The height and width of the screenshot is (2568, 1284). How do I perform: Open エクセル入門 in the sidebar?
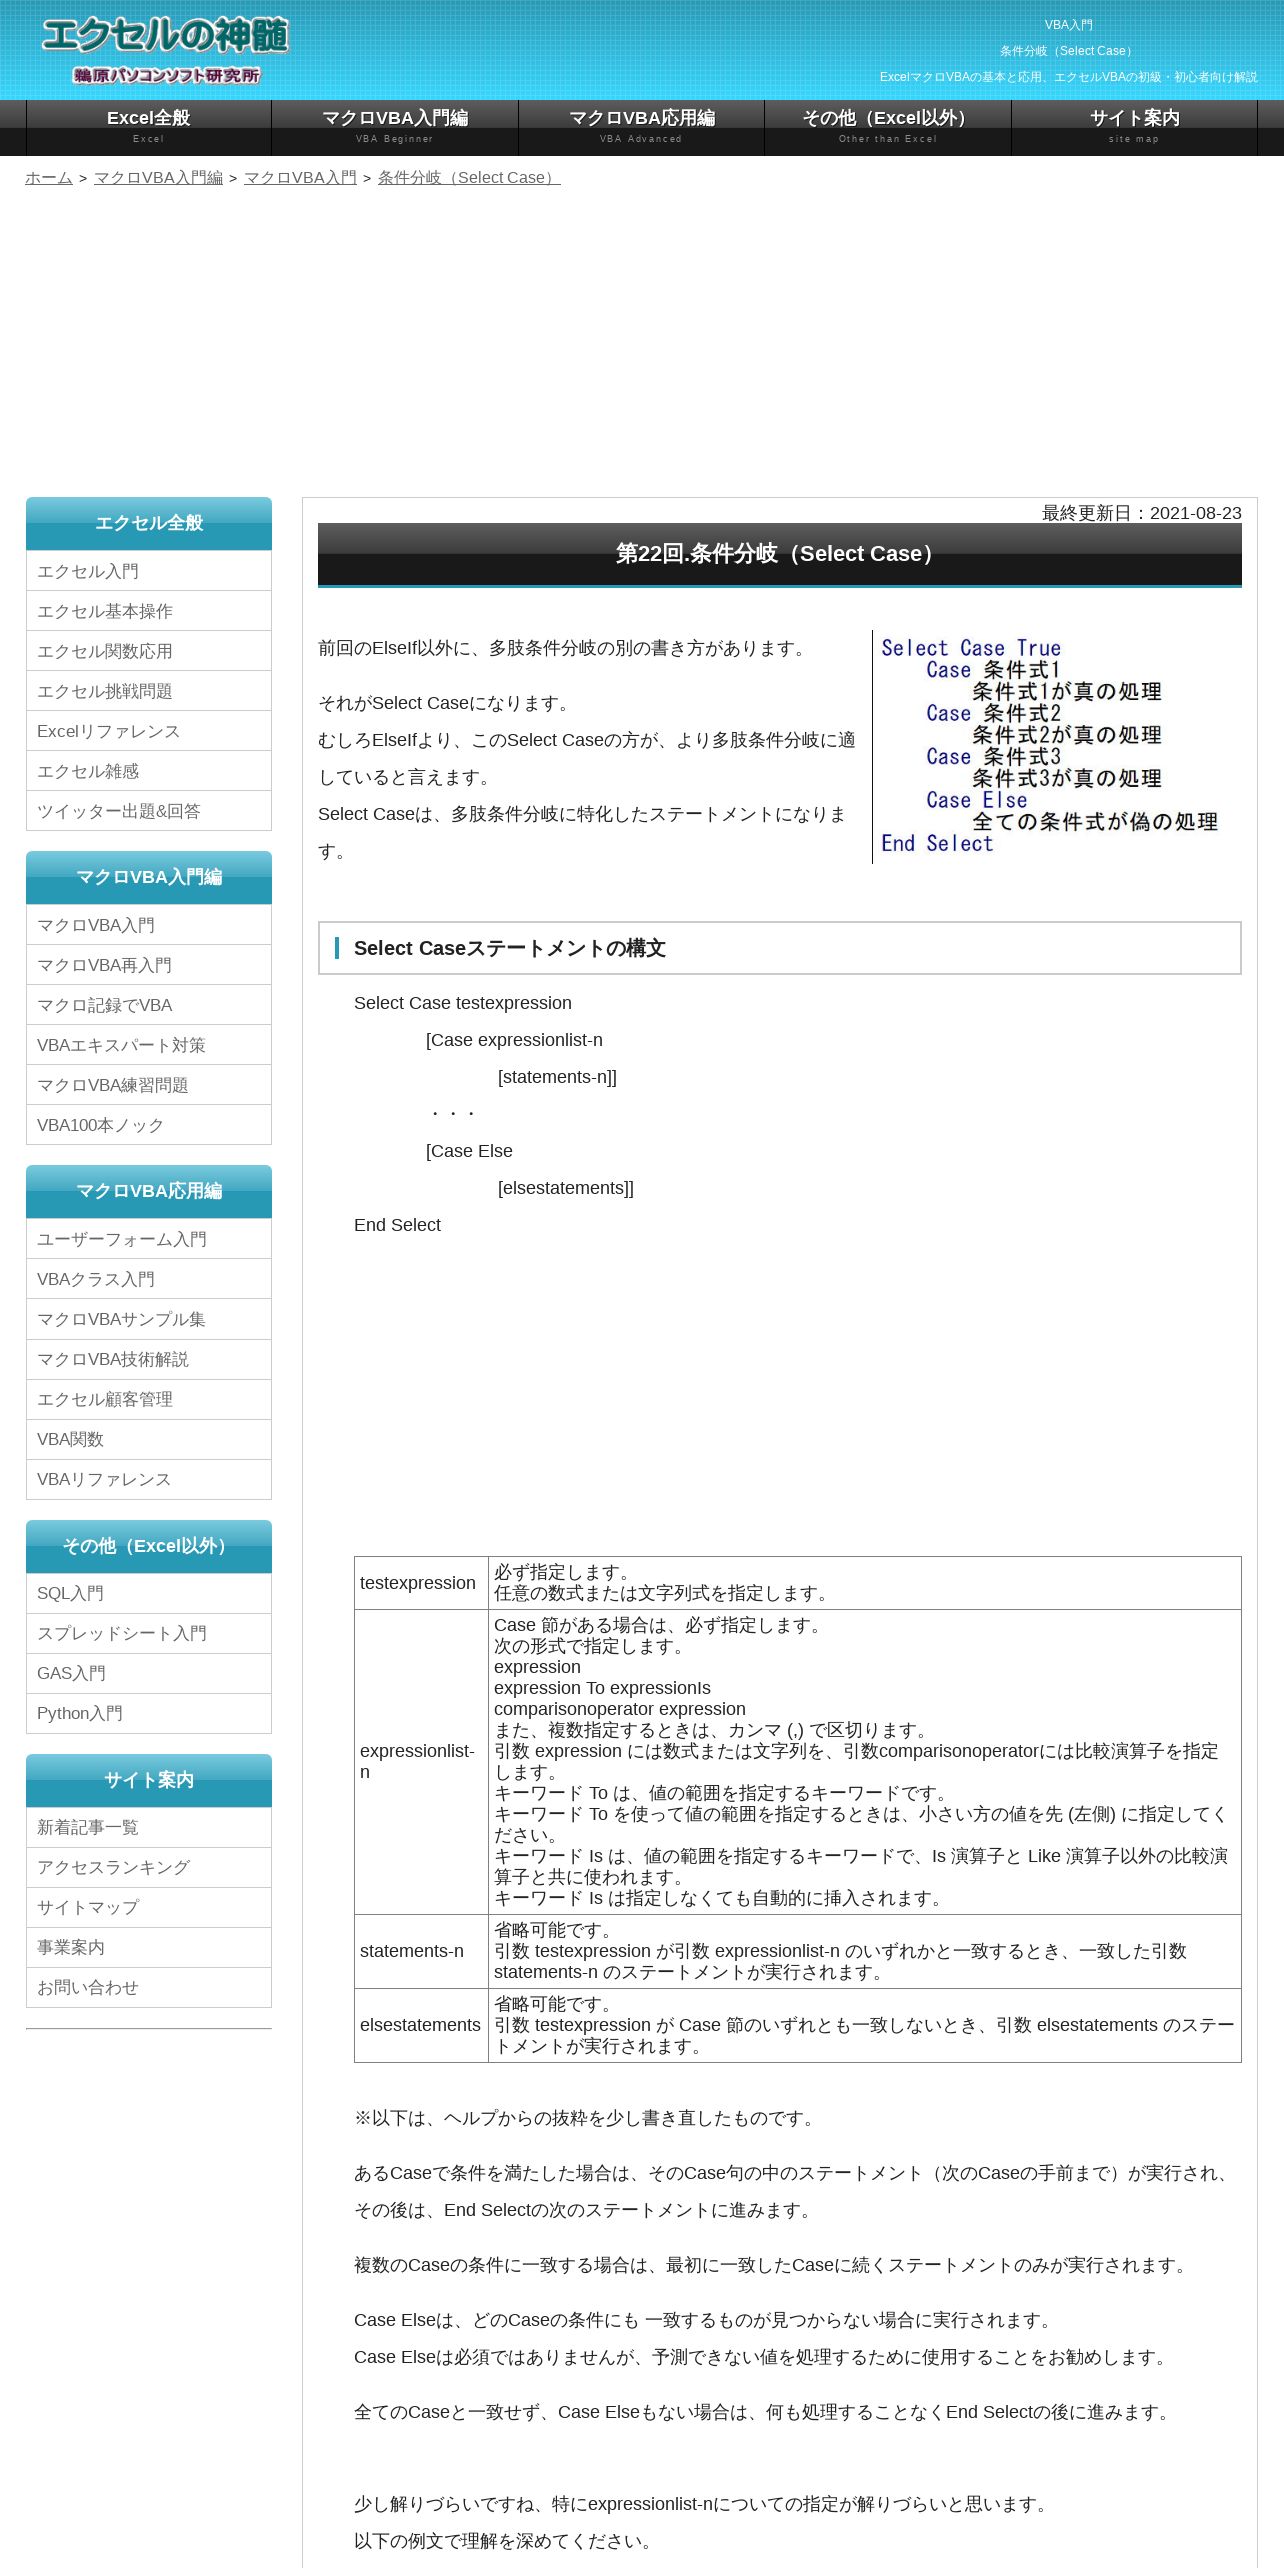click(148, 571)
